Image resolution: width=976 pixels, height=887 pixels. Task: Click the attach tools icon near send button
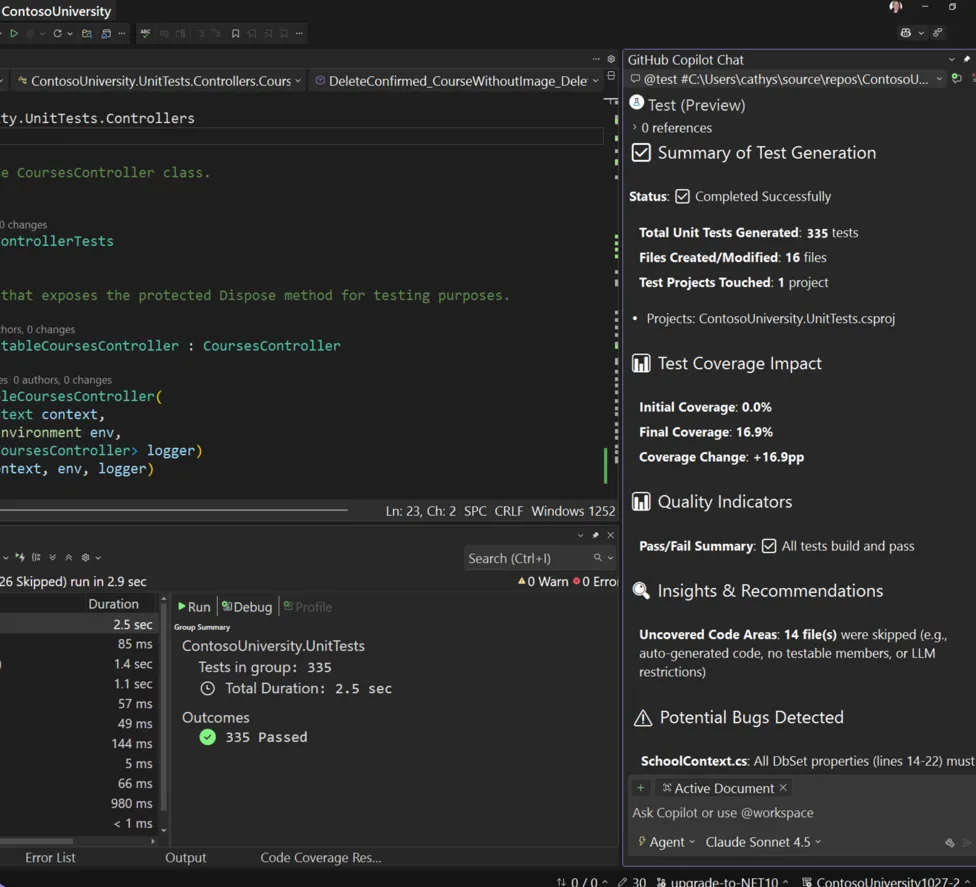[950, 842]
